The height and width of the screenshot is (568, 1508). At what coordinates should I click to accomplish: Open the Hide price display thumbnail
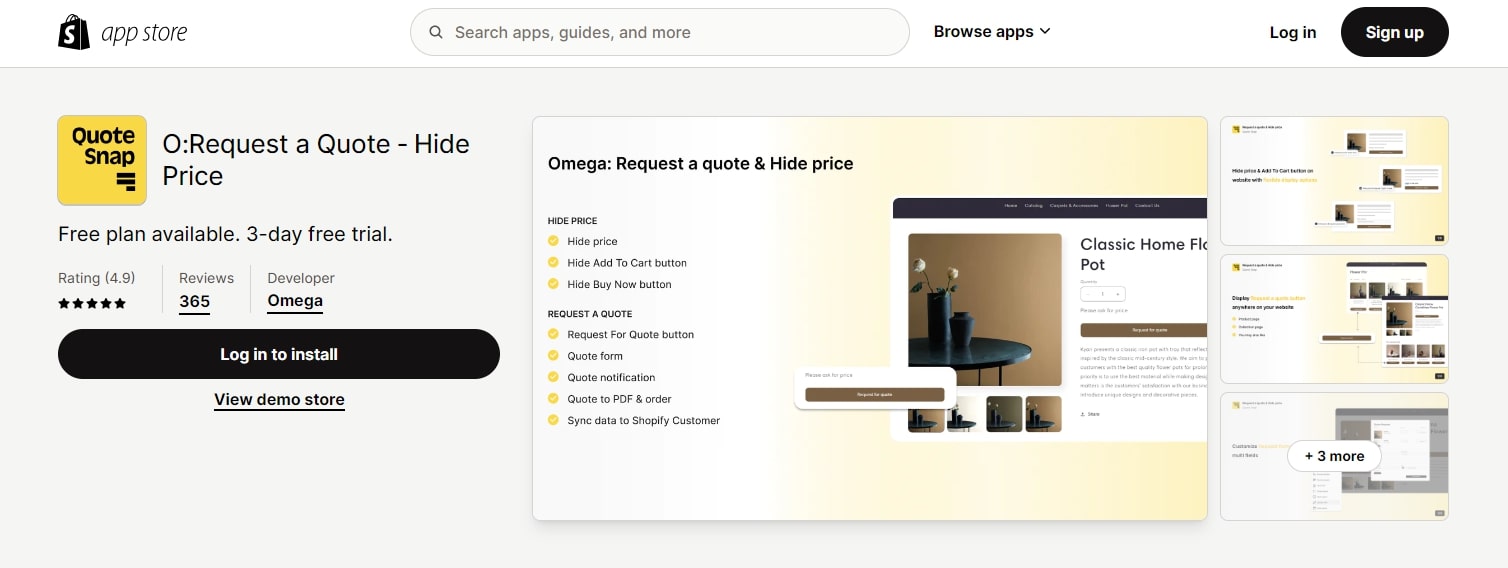coord(1334,181)
